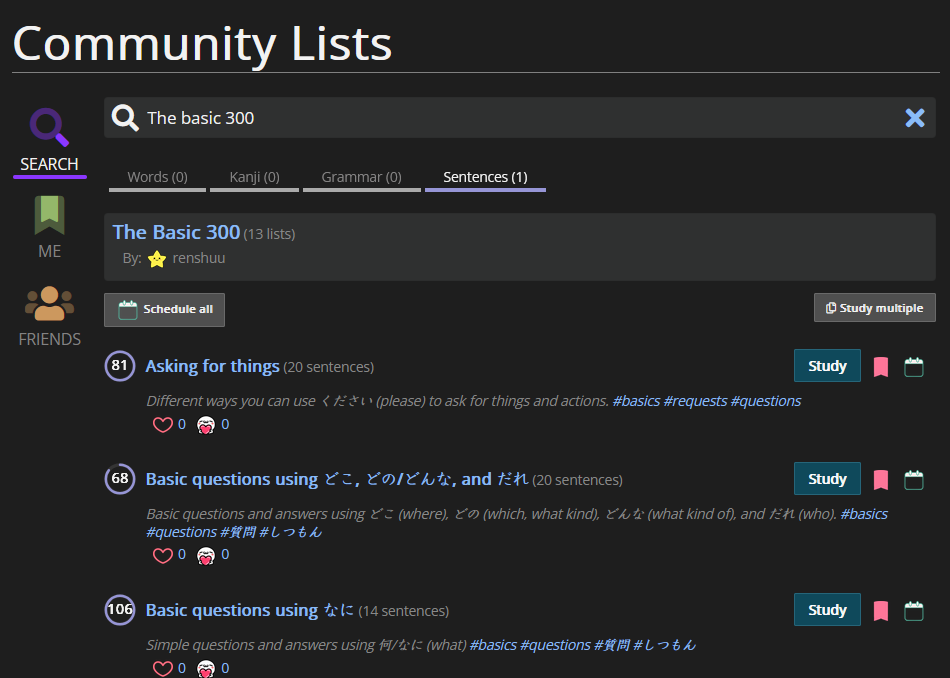The height and width of the screenshot is (678, 950).
Task: Switch to the Words (0) tab
Action: (158, 178)
